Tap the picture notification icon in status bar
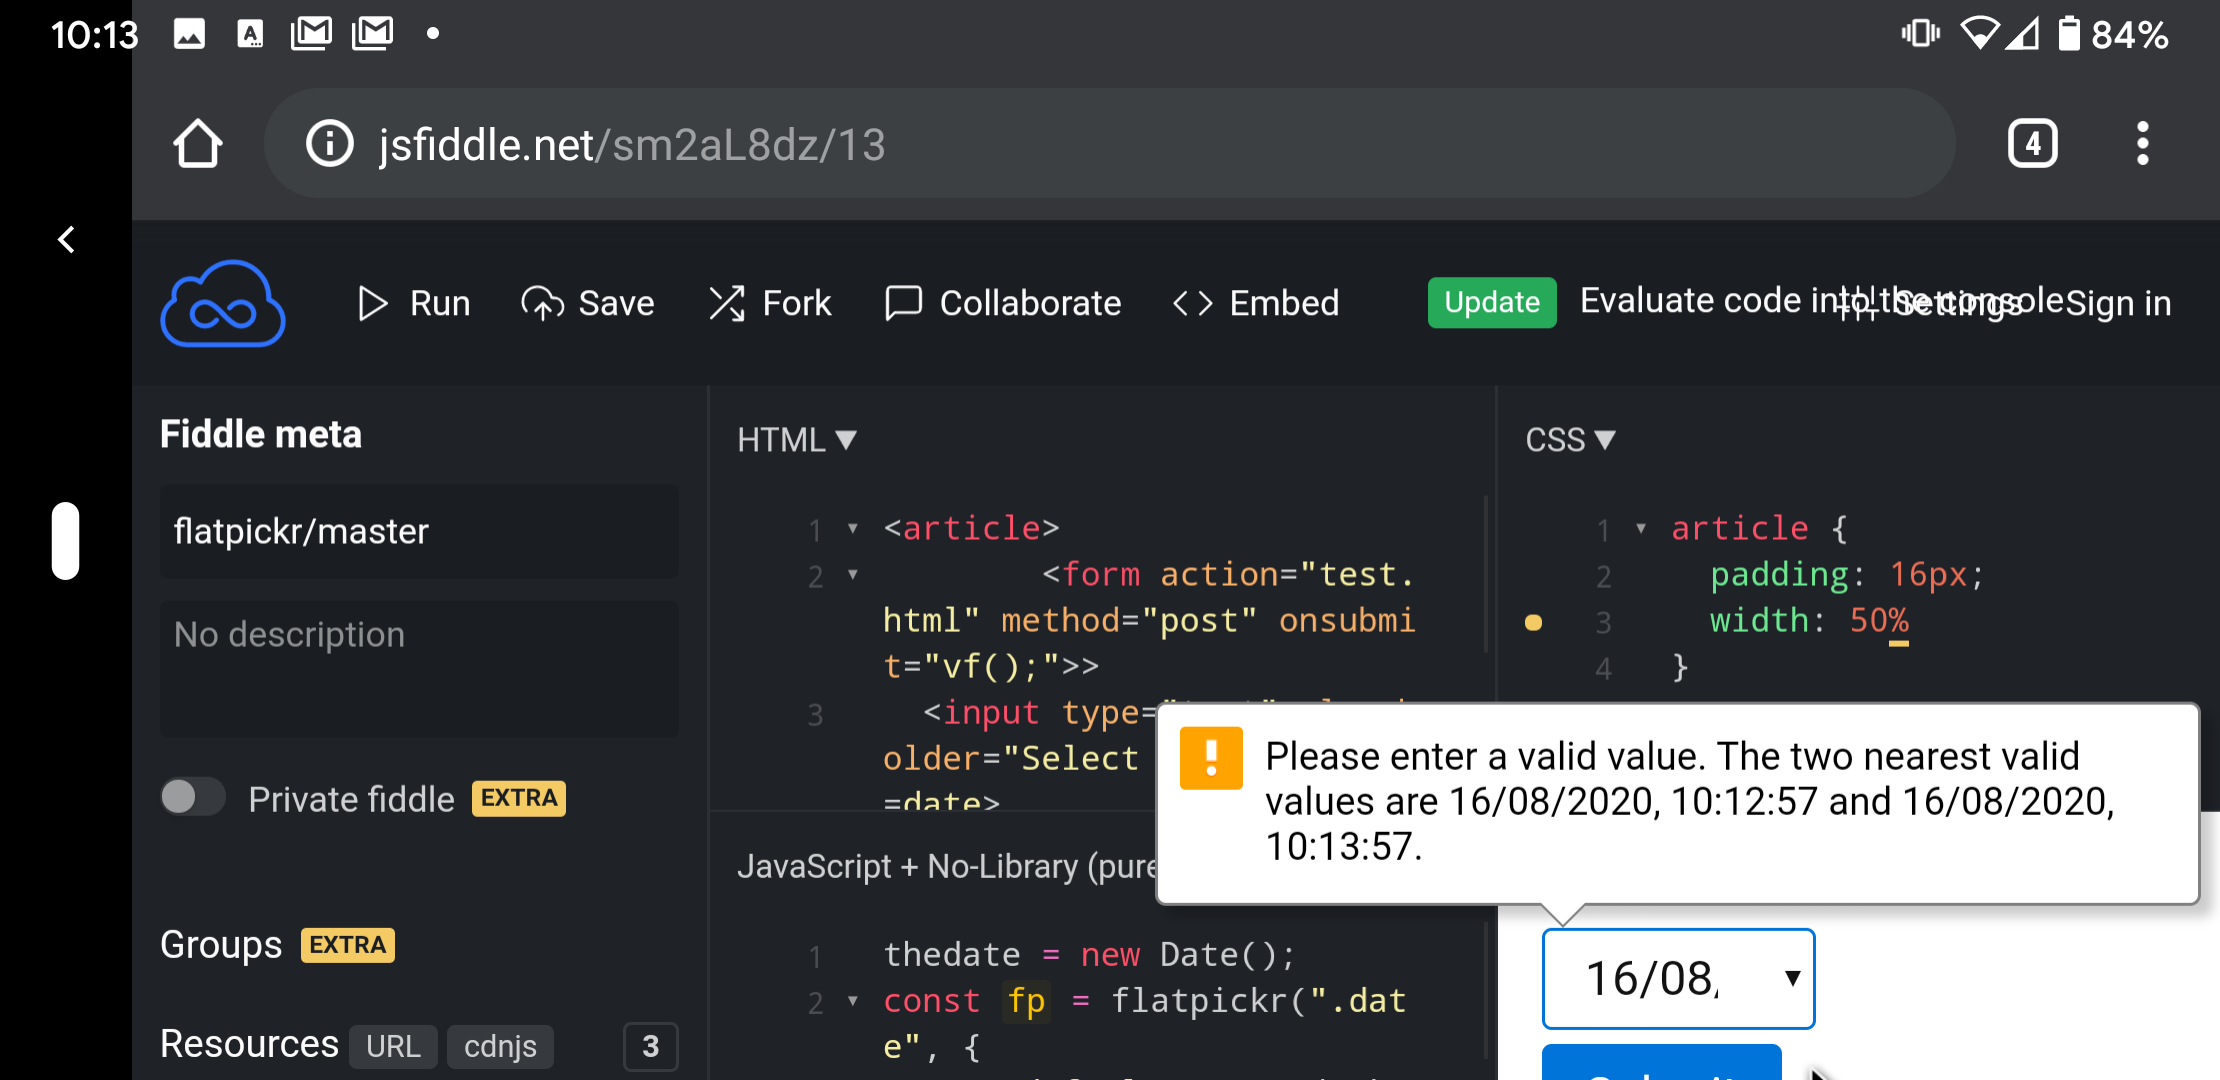Screen dimensions: 2220x1080 click(190, 34)
